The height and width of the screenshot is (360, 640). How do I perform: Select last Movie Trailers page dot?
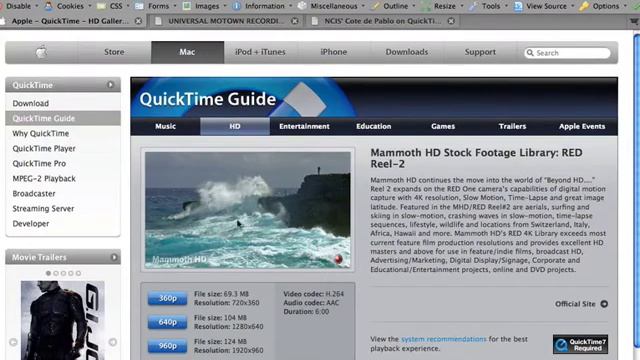point(78,273)
